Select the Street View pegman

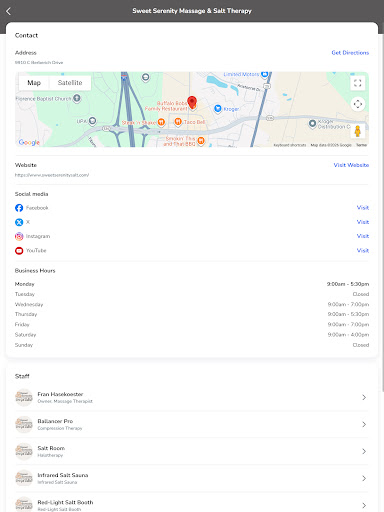(x=358, y=131)
